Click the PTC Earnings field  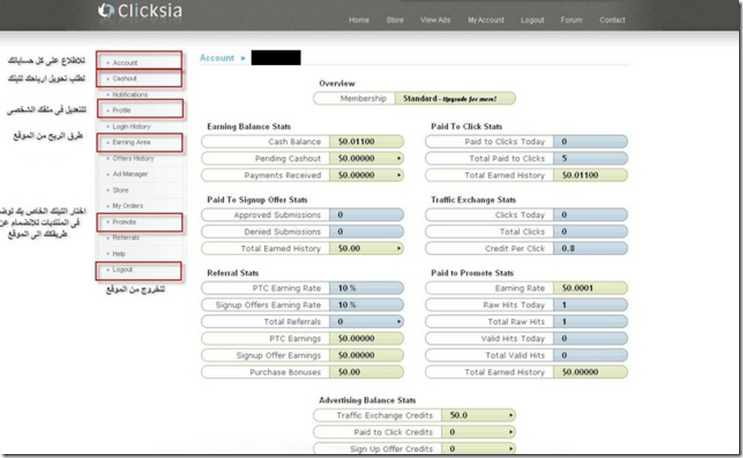point(302,339)
